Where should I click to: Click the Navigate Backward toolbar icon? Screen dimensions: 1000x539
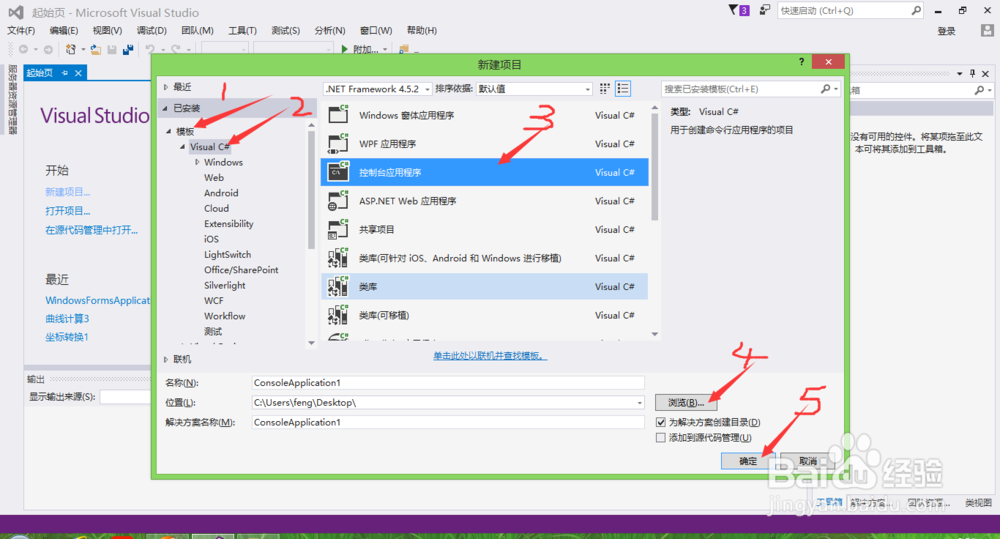click(x=24, y=49)
